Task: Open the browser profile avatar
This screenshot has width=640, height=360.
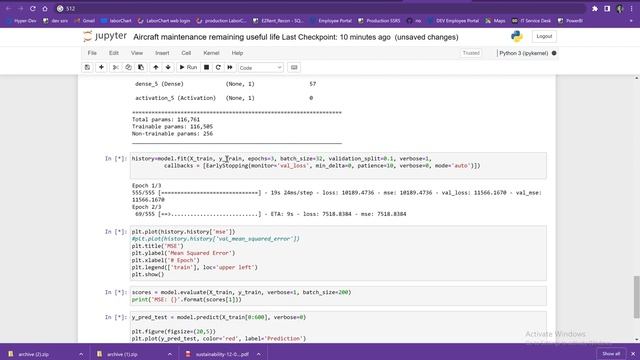Action: click(x=620, y=9)
